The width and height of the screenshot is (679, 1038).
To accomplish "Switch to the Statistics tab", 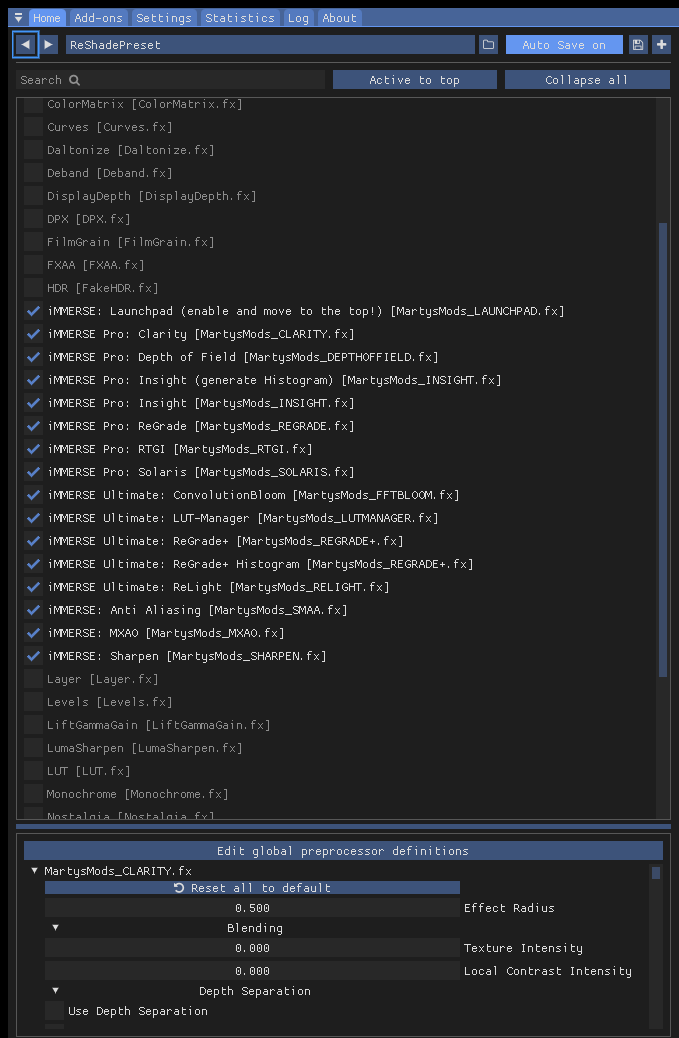I will (240, 18).
